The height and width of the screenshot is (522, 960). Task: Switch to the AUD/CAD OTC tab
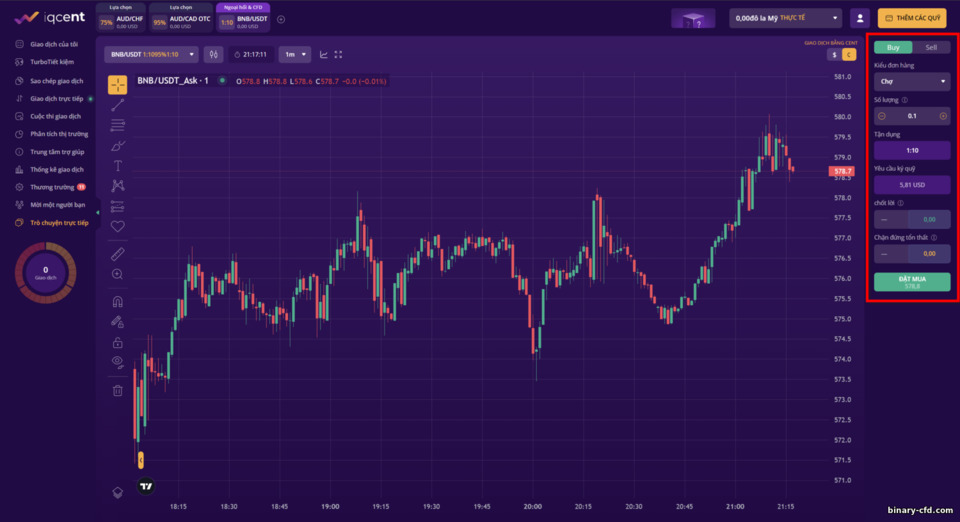[182, 18]
